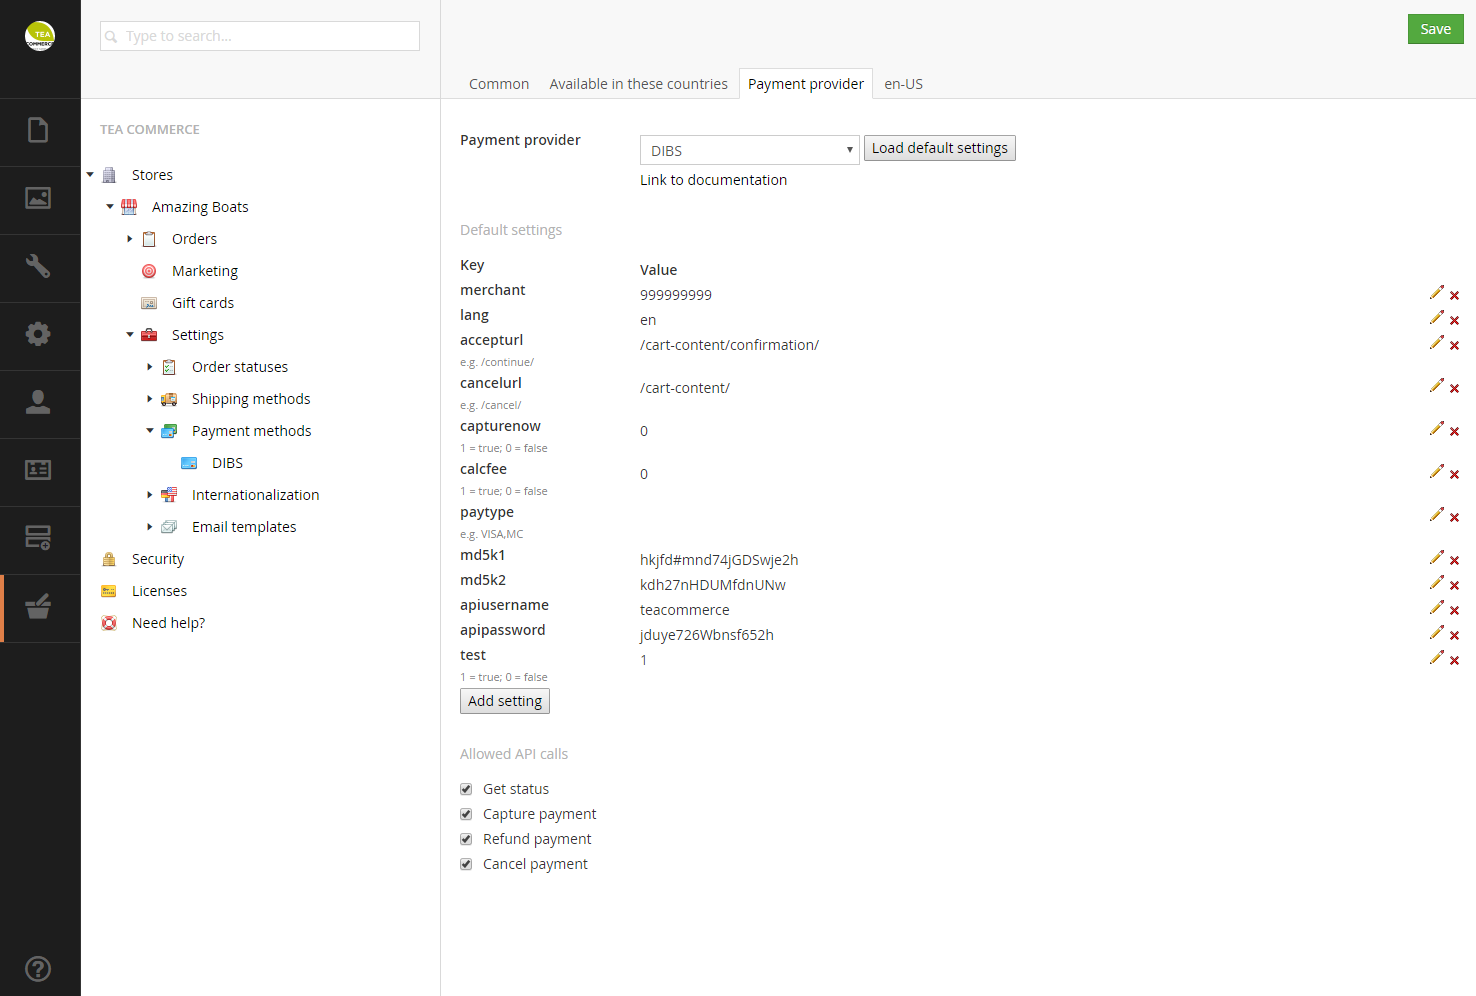Screen dimensions: 1476x996
Task: Click Load default settings button
Action: pyautogui.click(x=940, y=148)
